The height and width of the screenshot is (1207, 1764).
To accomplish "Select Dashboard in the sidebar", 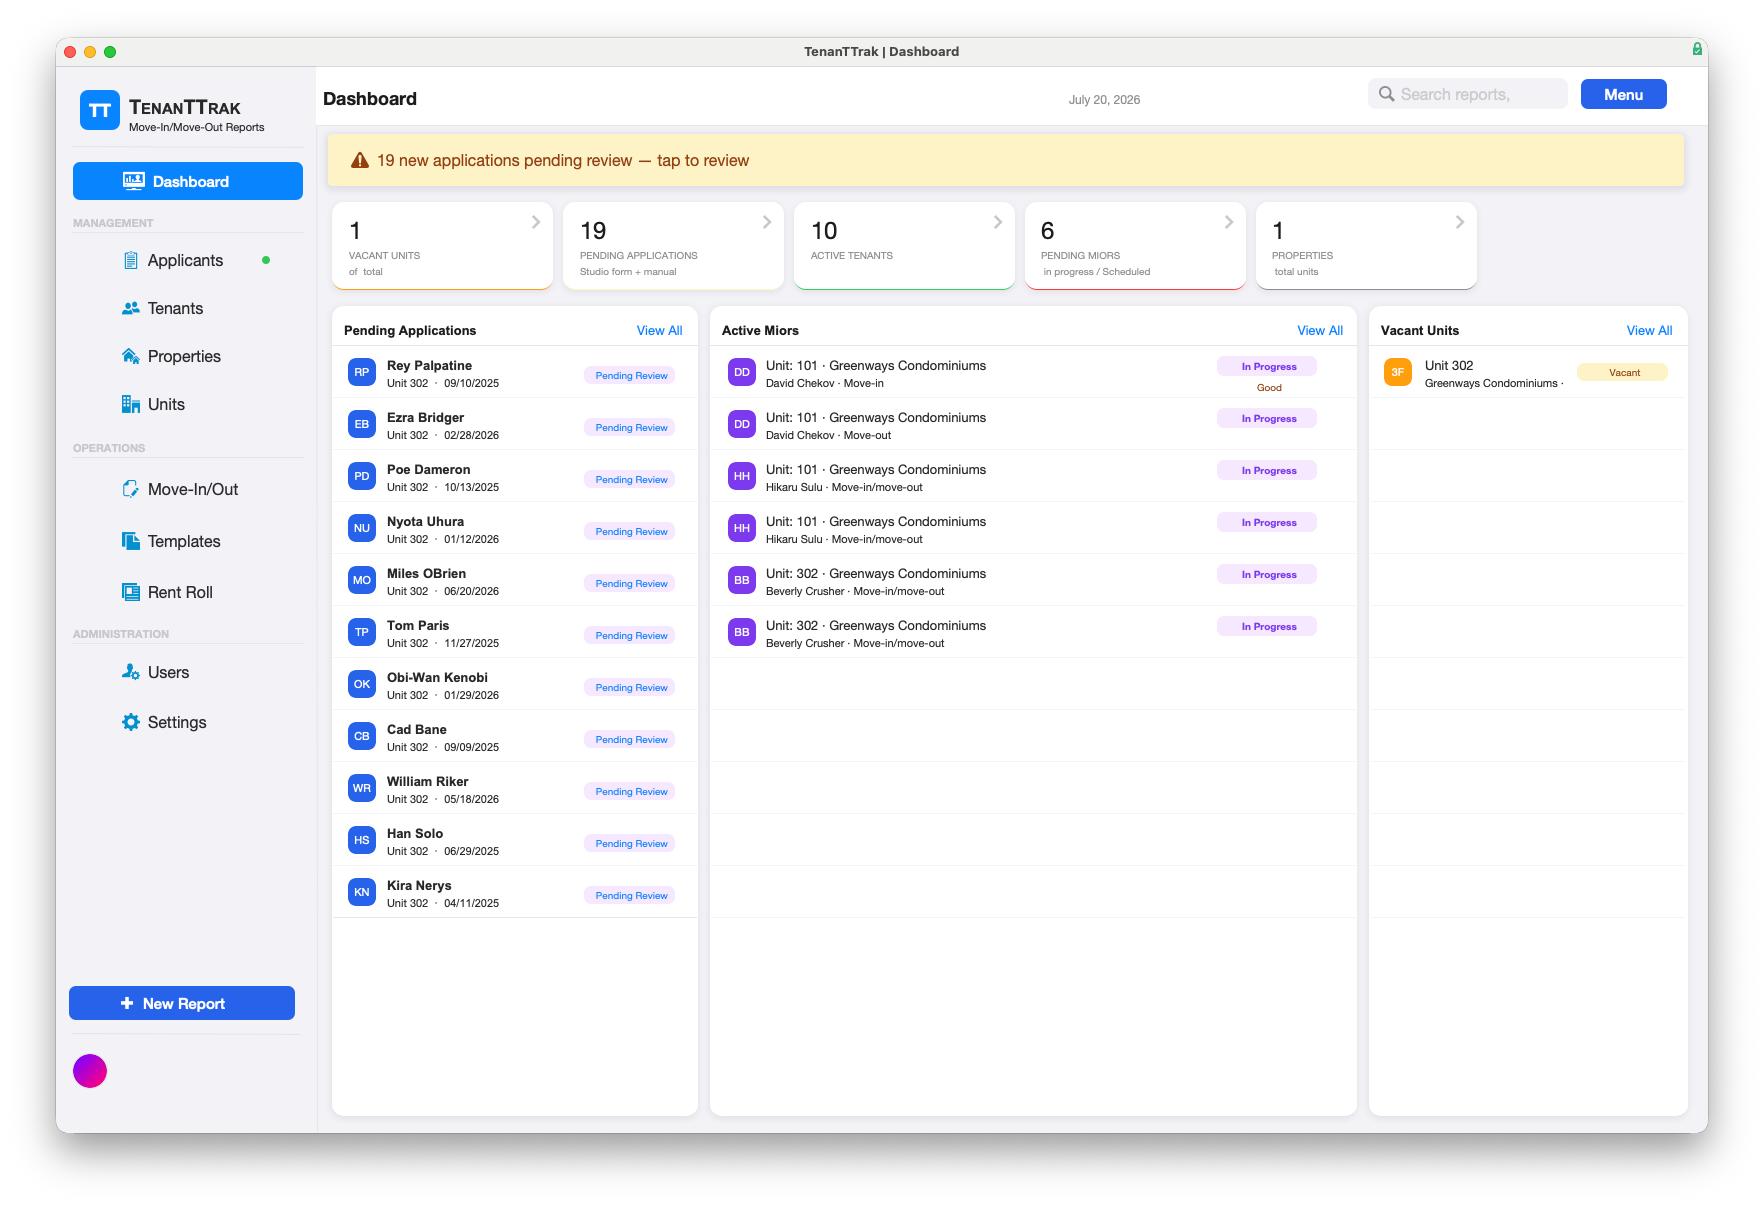I will click(188, 181).
